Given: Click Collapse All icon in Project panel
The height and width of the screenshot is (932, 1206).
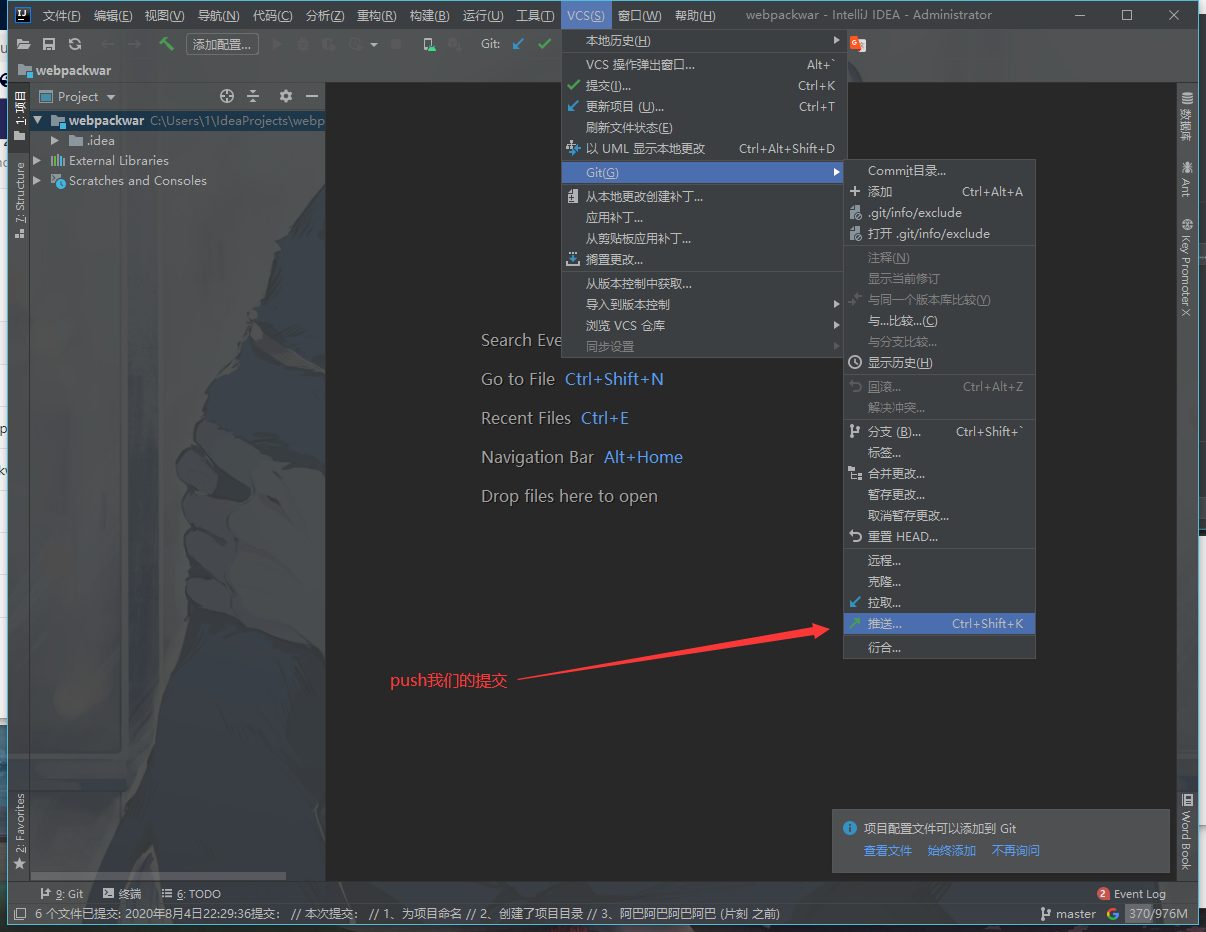Looking at the screenshot, I should 253,96.
